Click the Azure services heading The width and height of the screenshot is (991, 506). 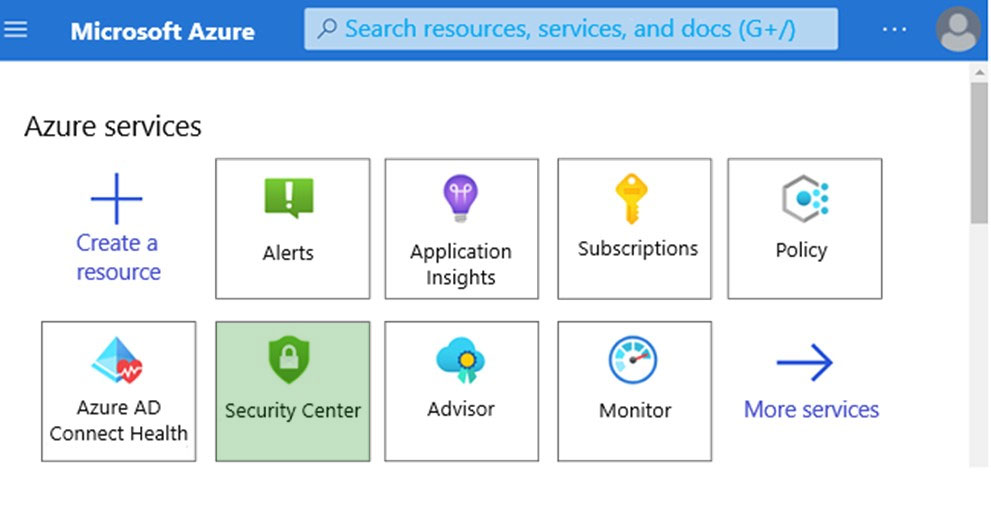point(112,126)
